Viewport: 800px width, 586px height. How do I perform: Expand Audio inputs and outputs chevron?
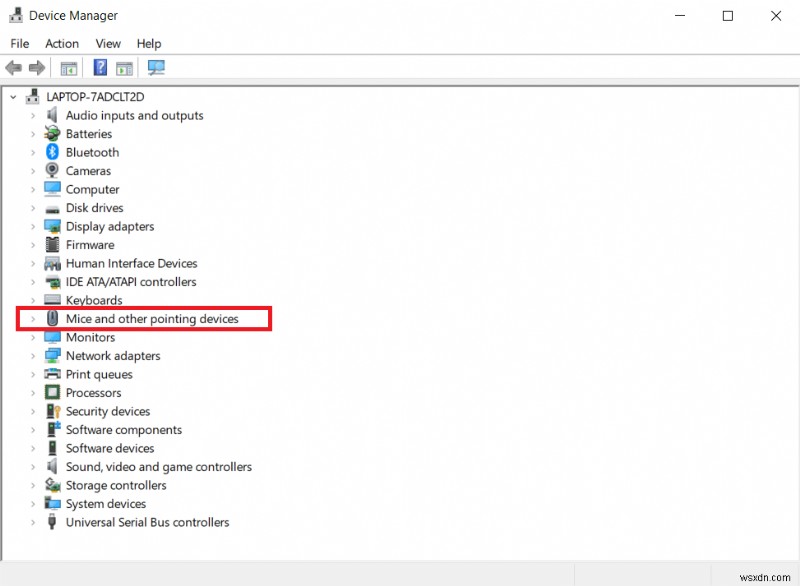point(33,116)
